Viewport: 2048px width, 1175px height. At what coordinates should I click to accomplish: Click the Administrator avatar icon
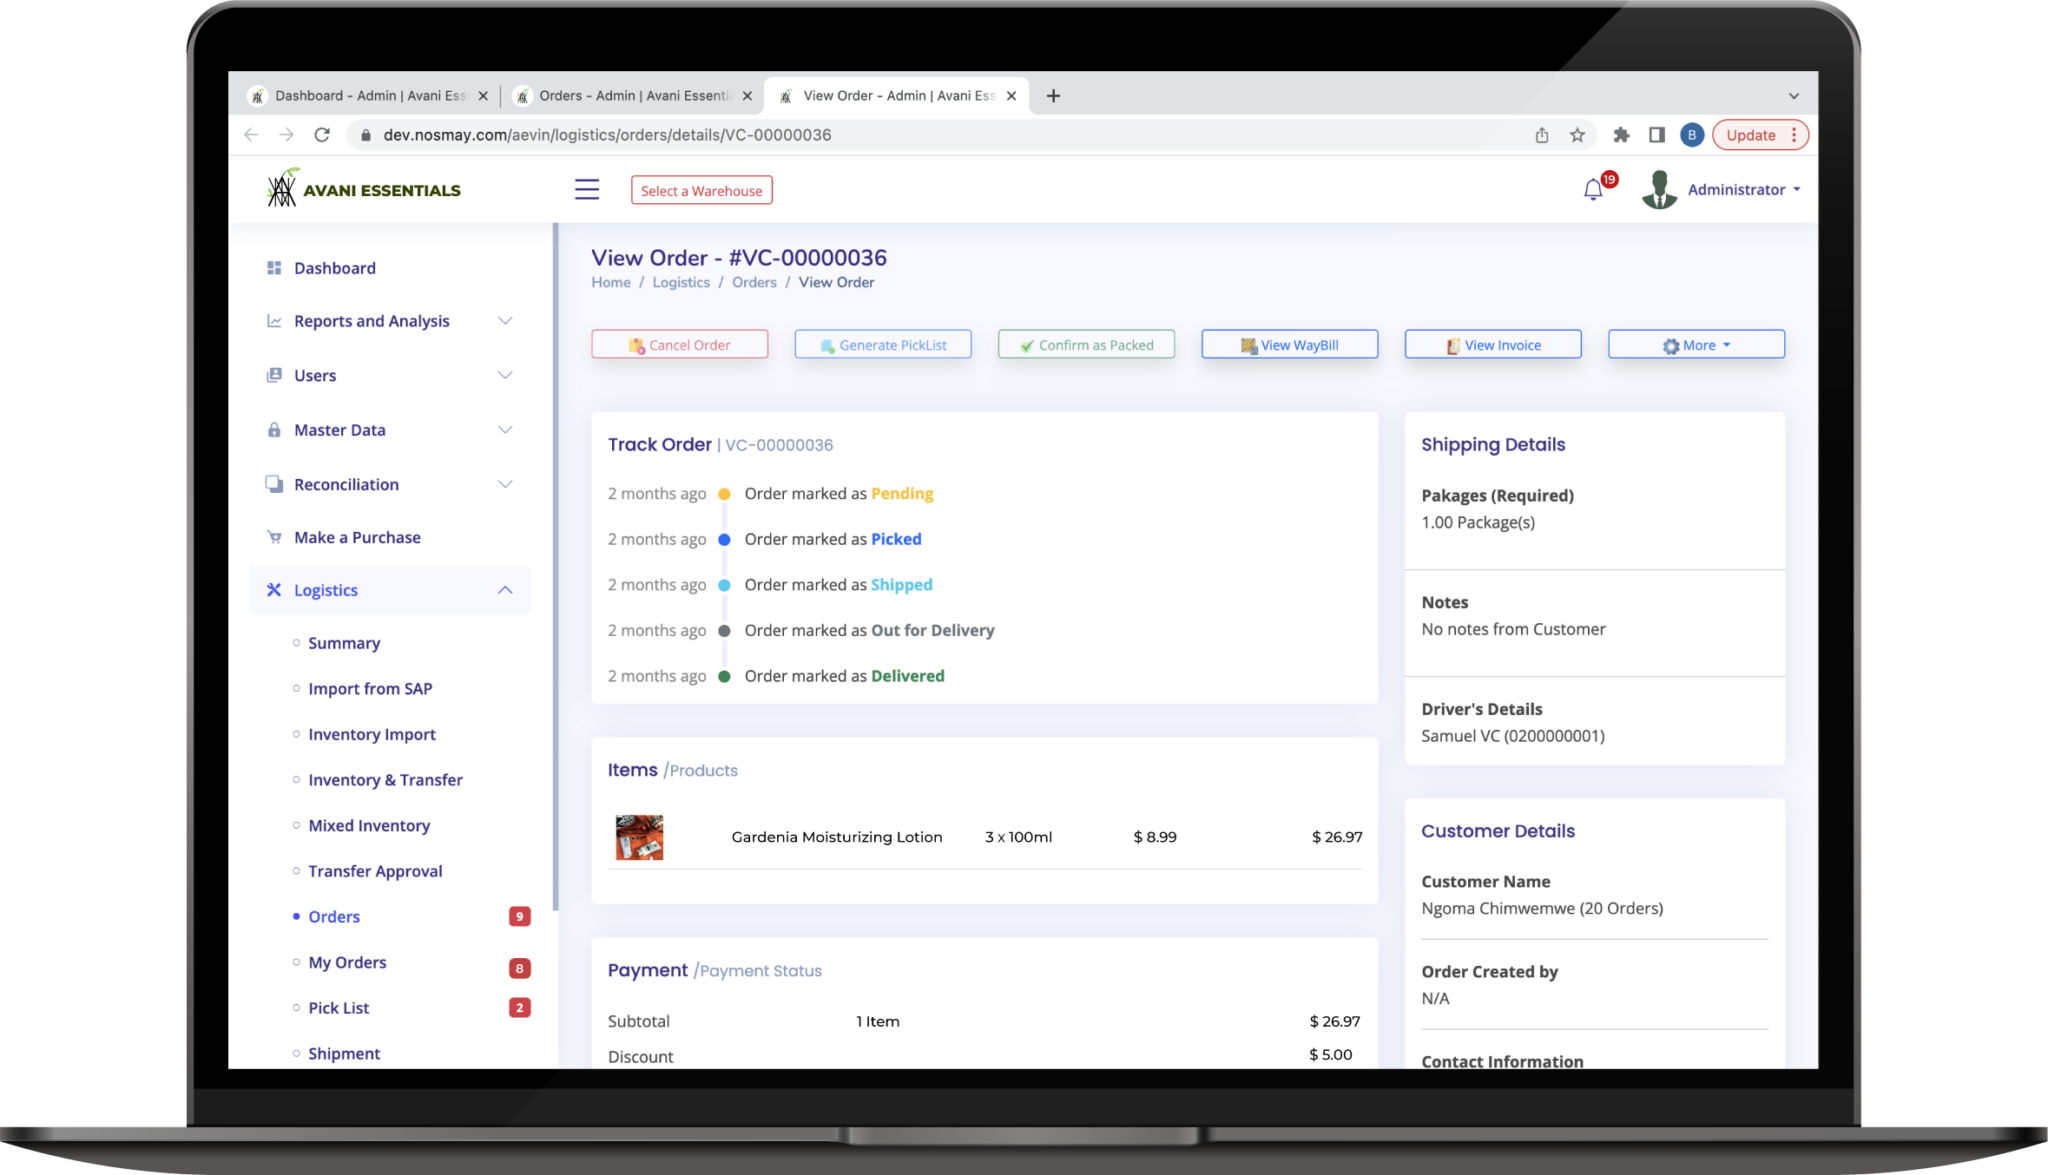1659,189
